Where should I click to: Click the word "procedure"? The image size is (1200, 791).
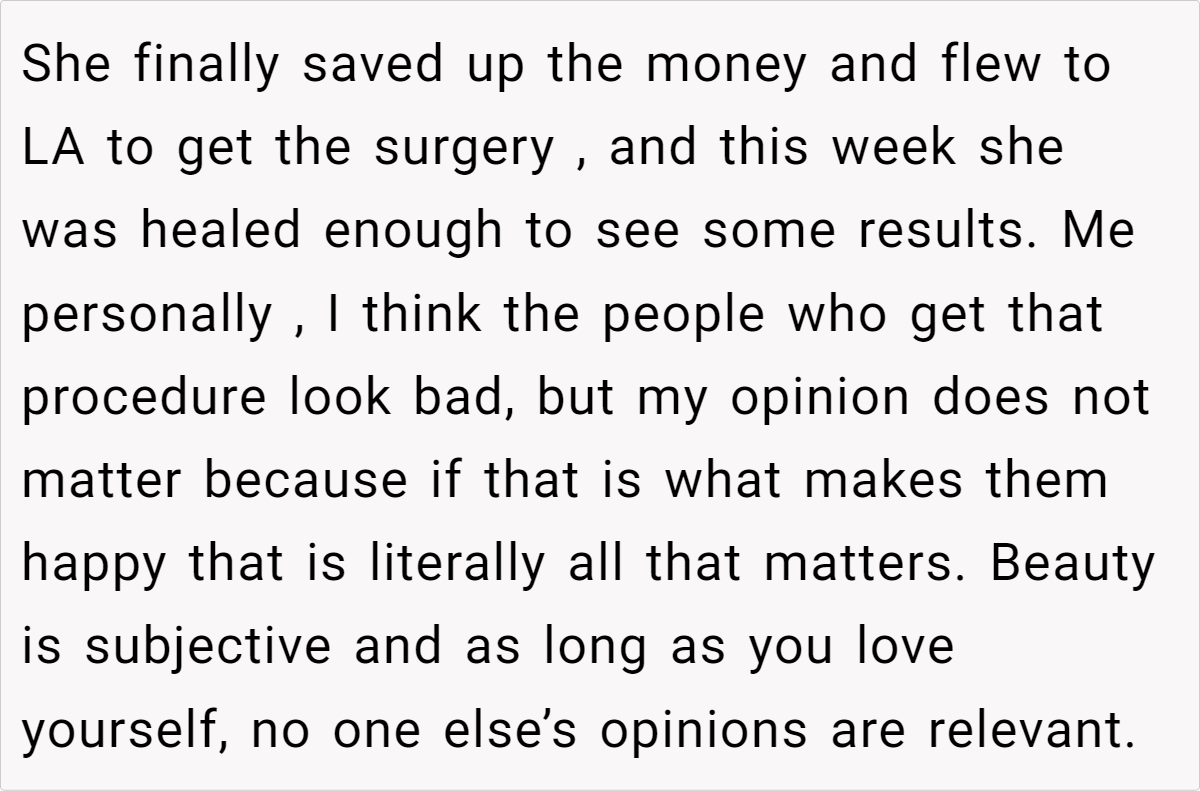pyautogui.click(x=146, y=399)
